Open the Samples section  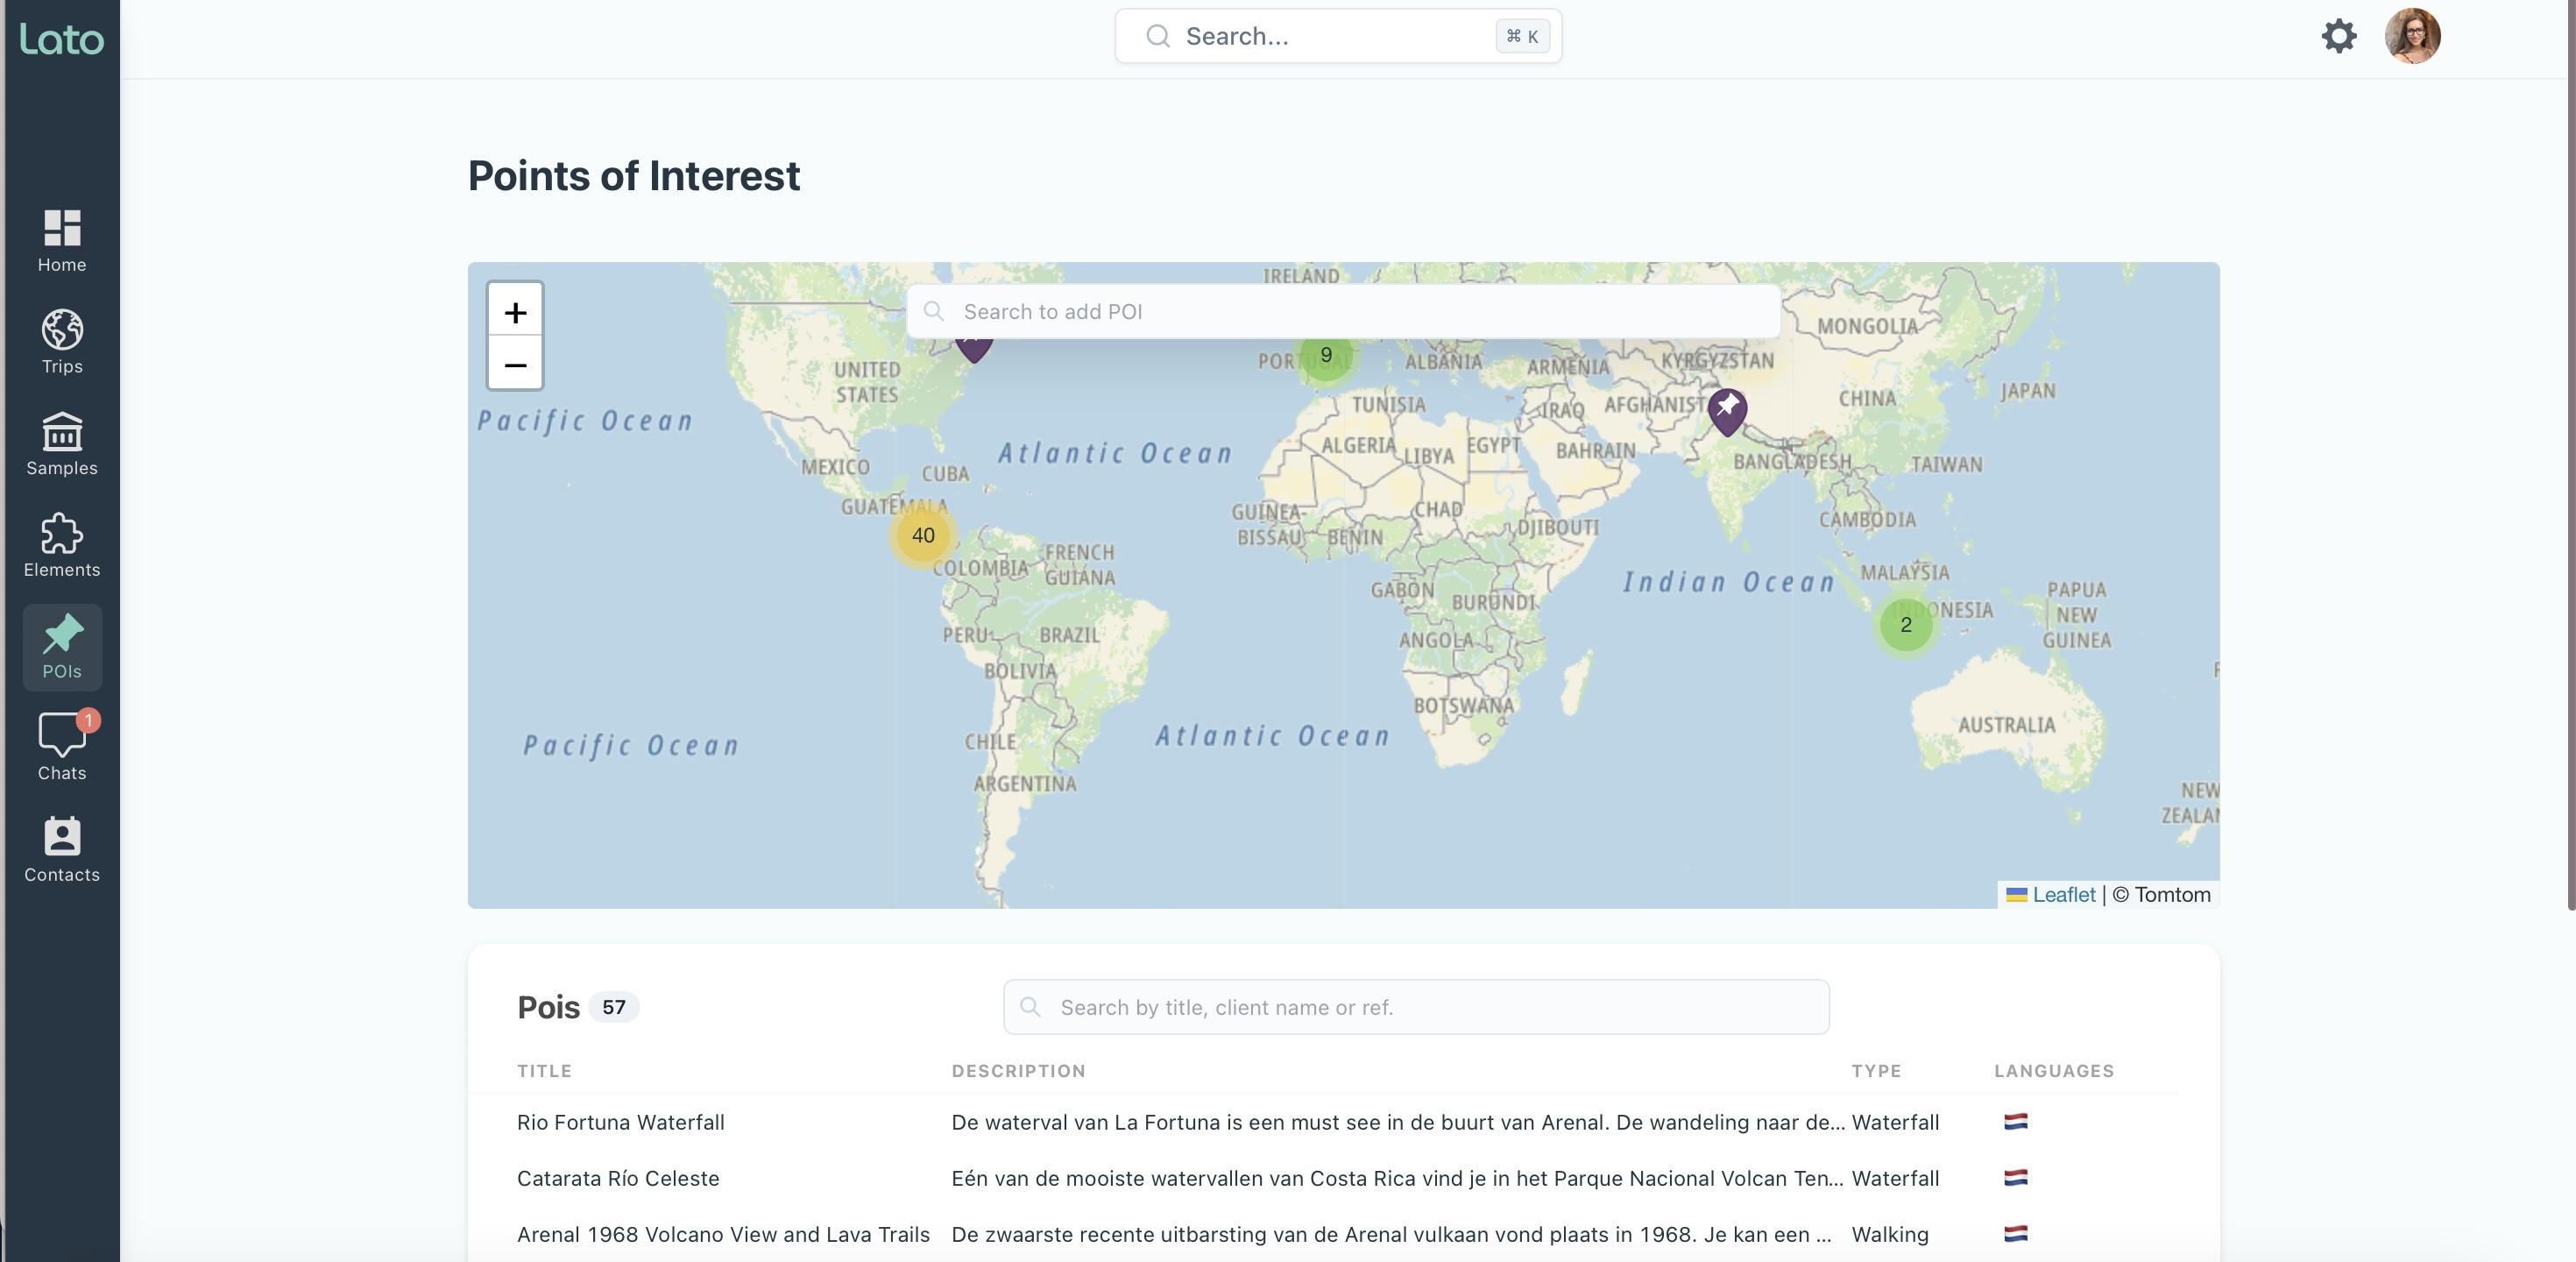pos(62,444)
